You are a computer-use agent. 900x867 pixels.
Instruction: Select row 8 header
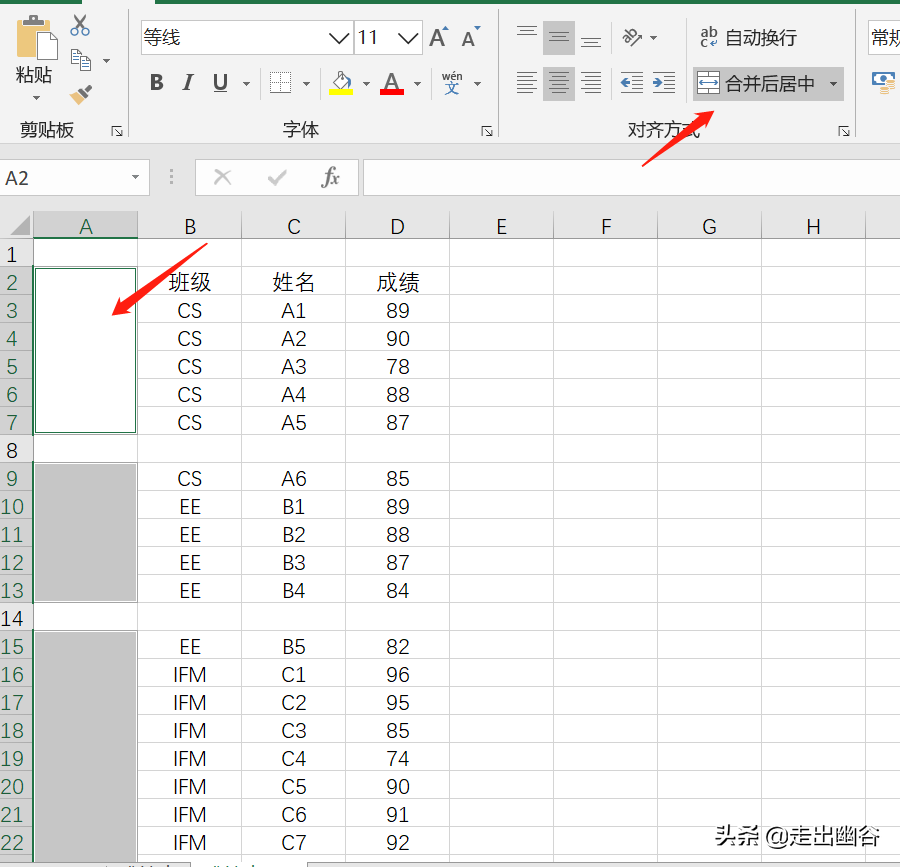point(16,450)
